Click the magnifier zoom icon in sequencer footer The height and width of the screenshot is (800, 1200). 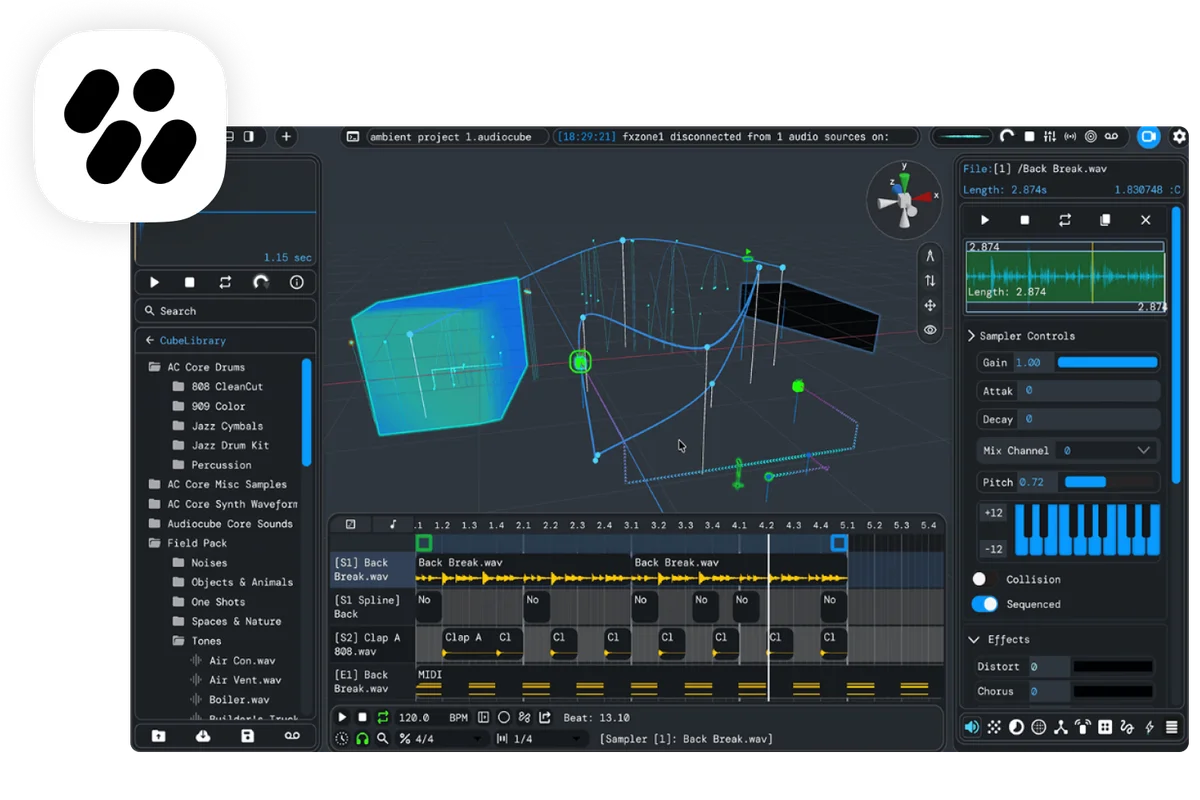coord(382,739)
